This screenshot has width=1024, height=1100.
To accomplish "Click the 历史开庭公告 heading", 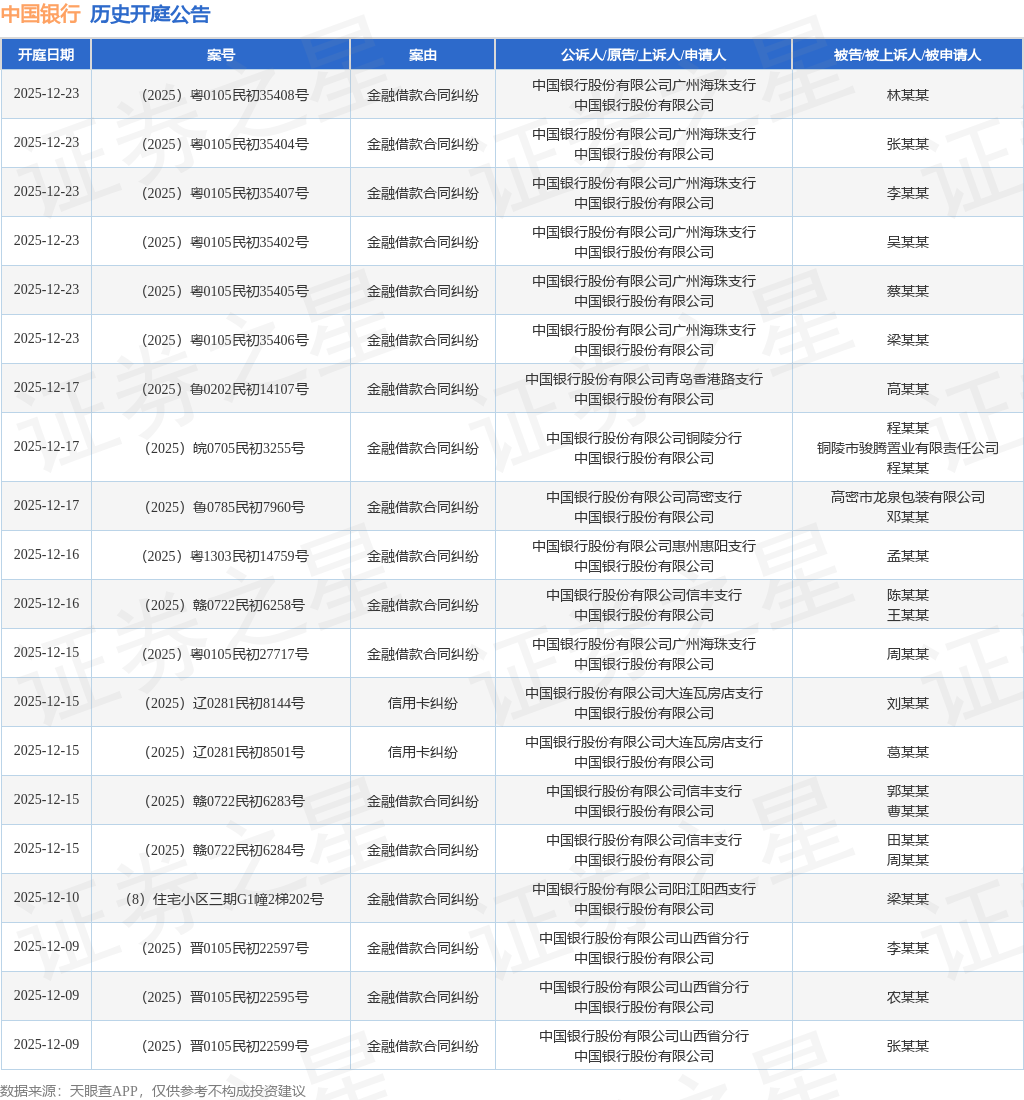I will 150,14.
